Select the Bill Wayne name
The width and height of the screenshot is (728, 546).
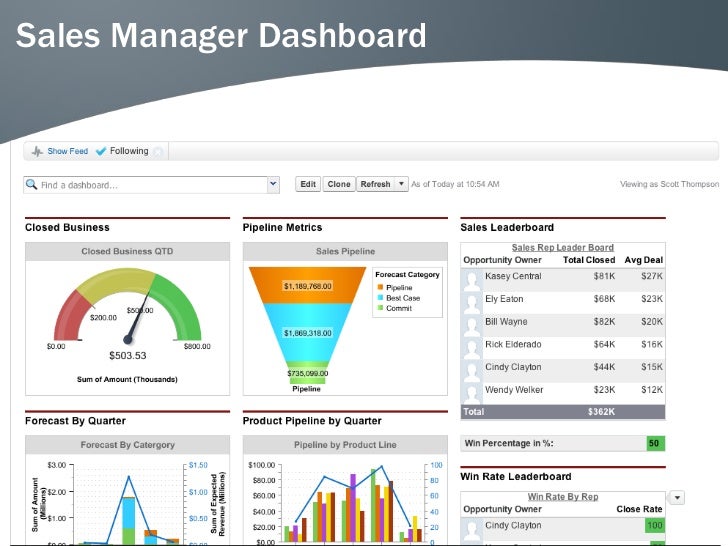(x=506, y=321)
